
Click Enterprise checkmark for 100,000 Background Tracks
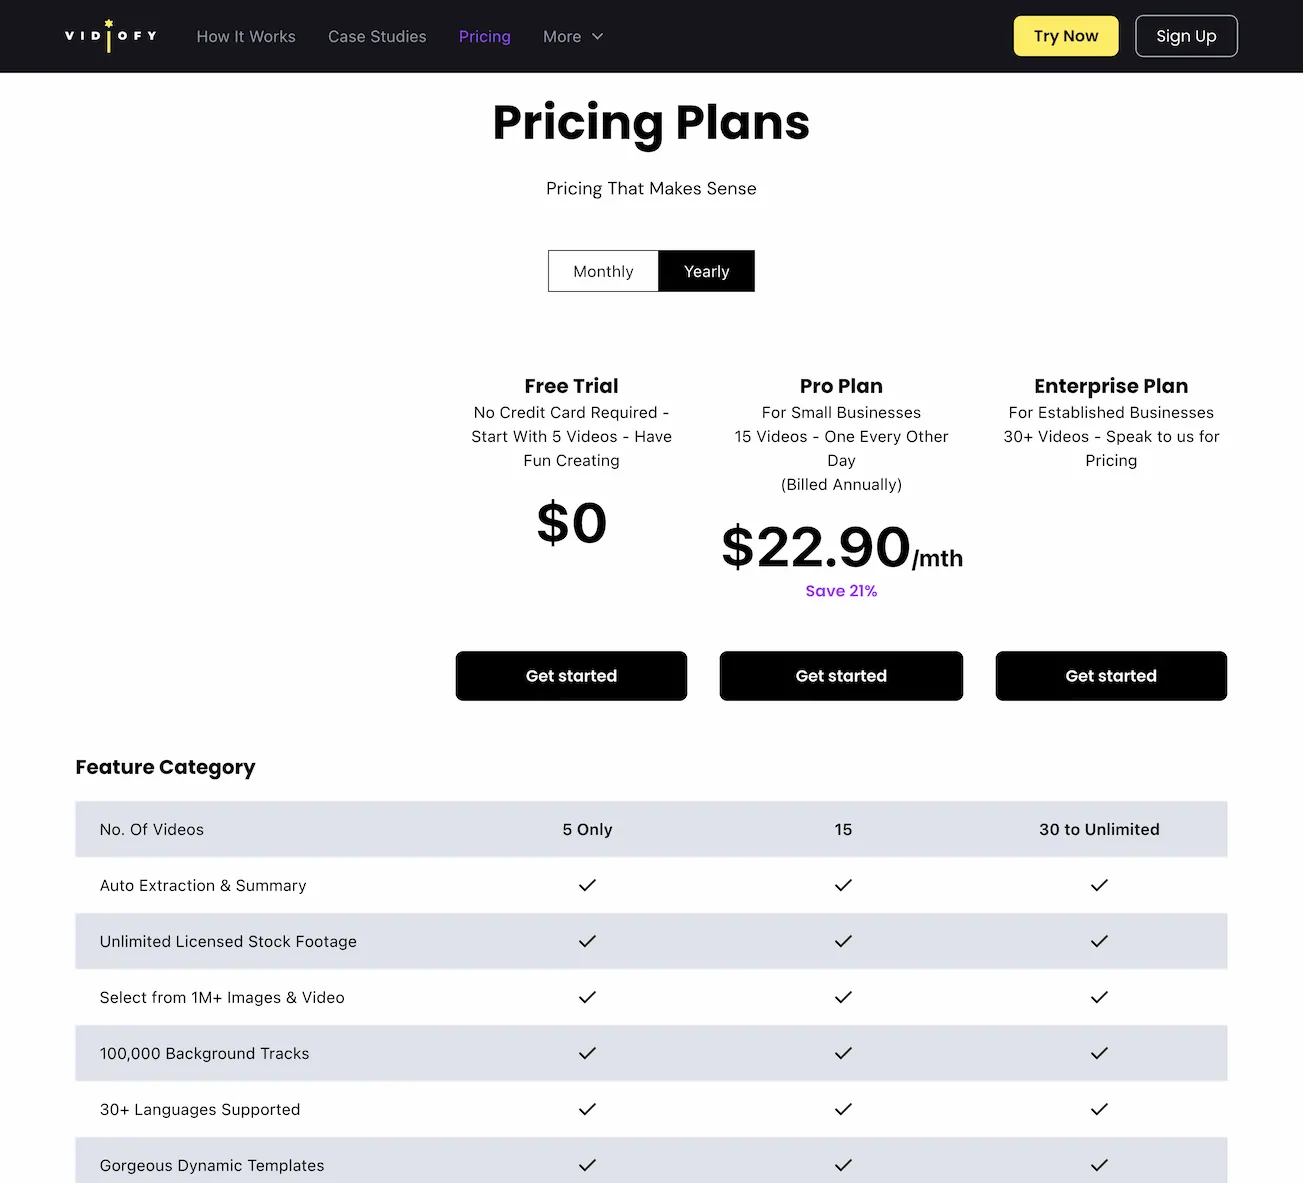(x=1099, y=1053)
